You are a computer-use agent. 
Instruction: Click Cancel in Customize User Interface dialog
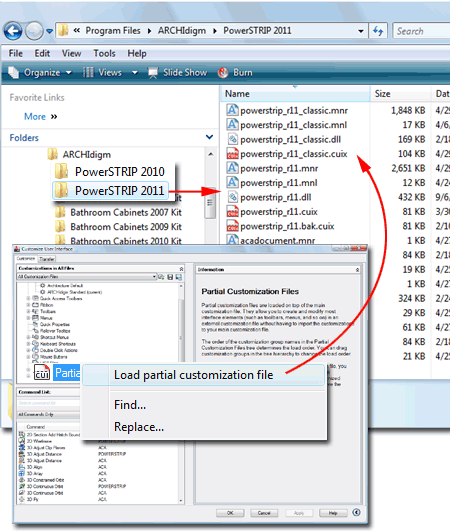(x=264, y=513)
